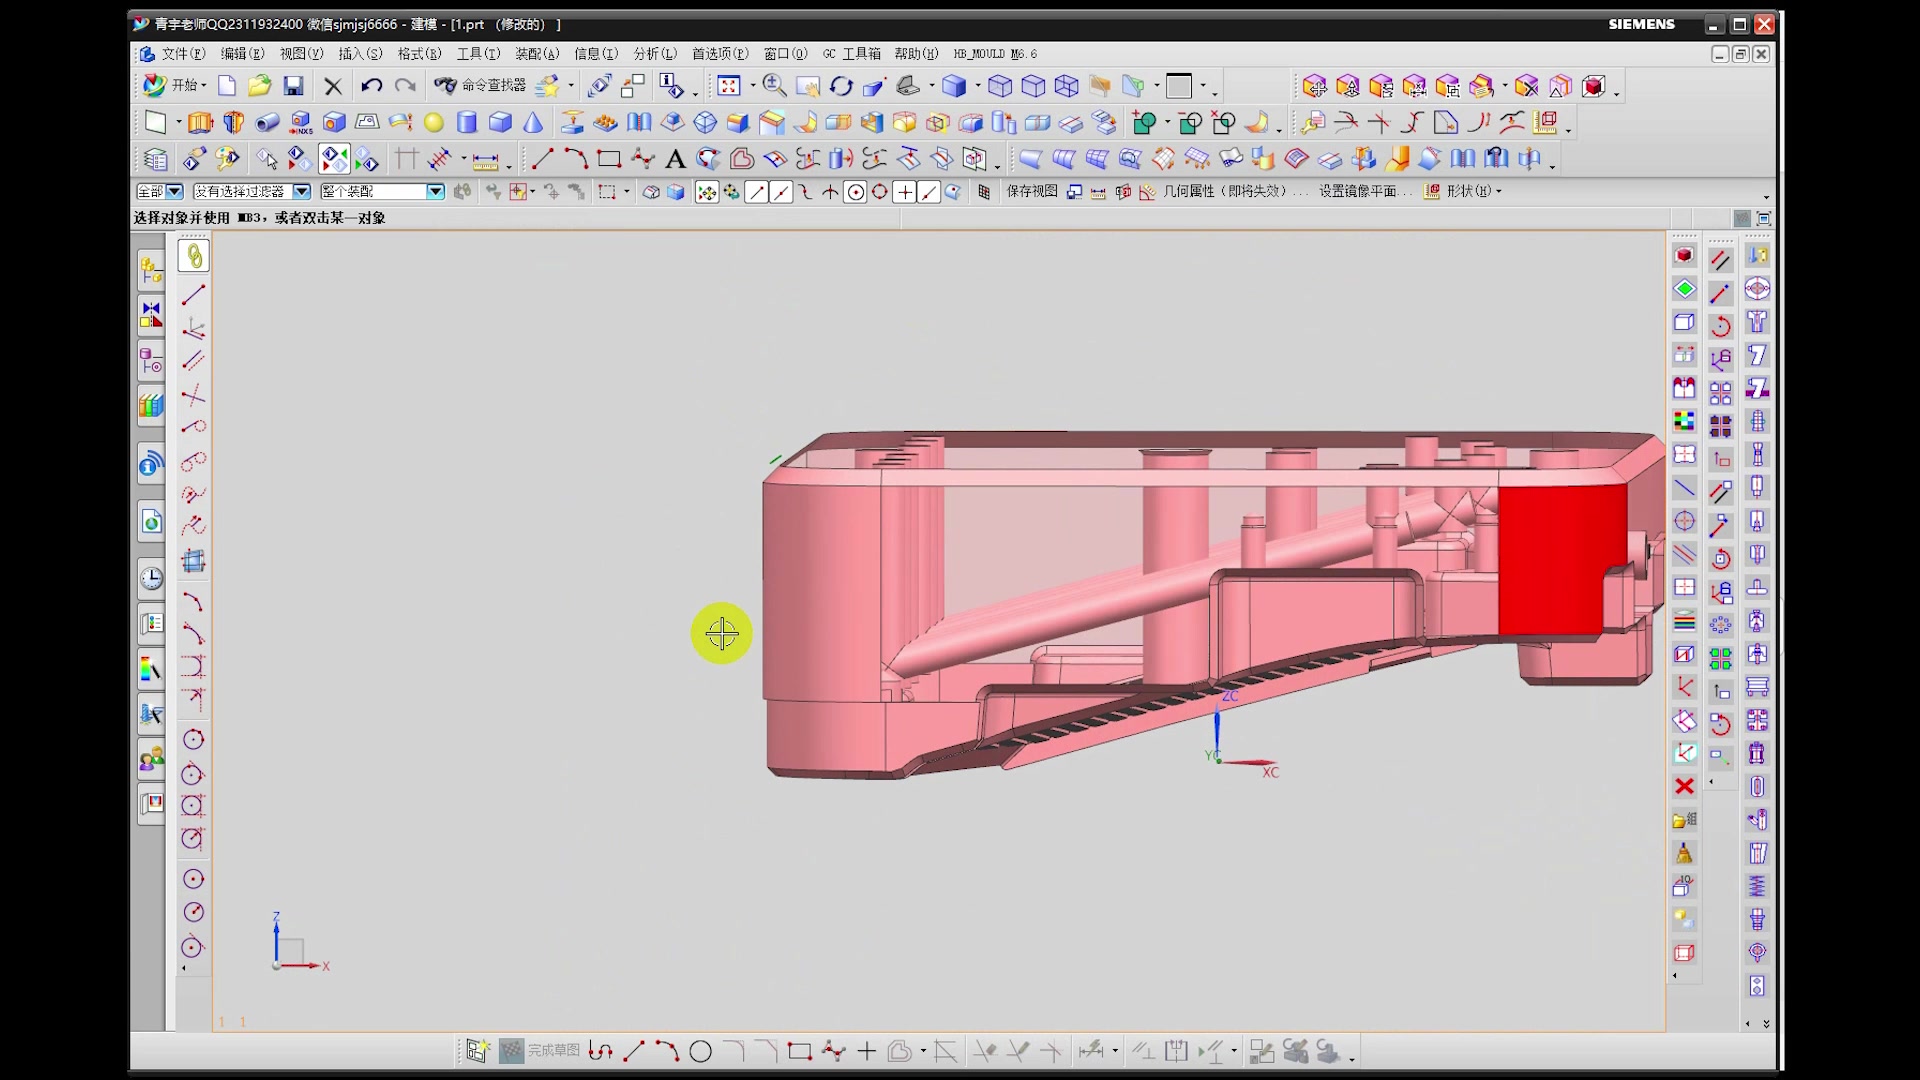Click the Fit view icon
This screenshot has width=1920, height=1080.
(x=729, y=86)
